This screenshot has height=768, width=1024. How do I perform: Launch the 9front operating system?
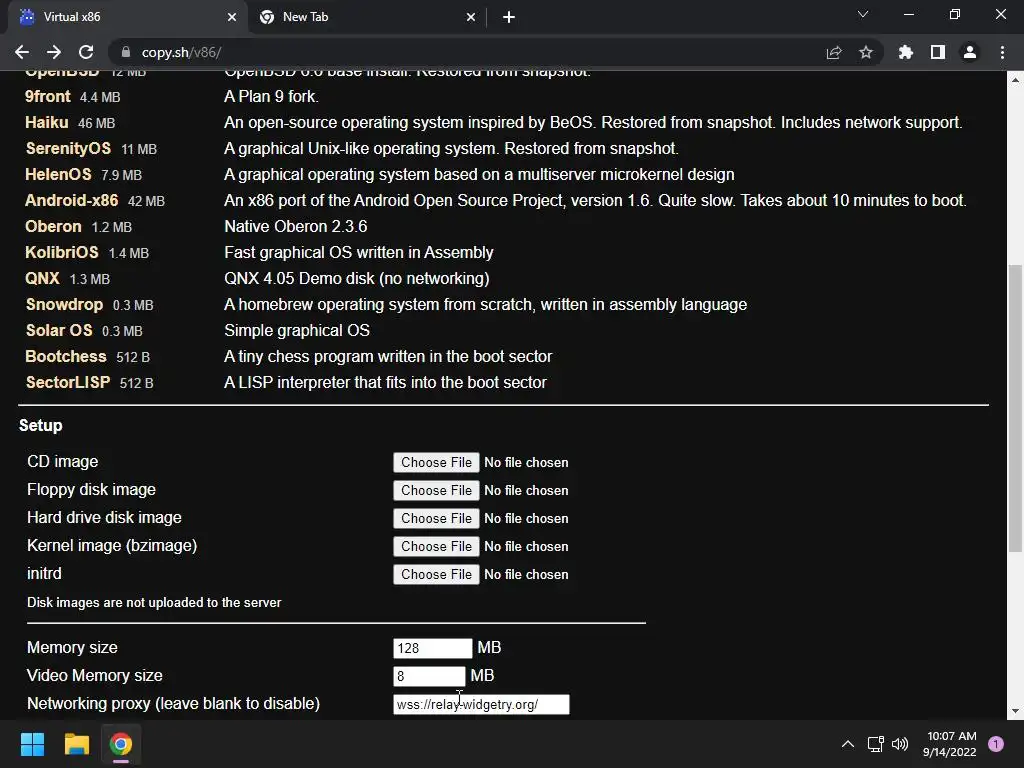coord(48,97)
